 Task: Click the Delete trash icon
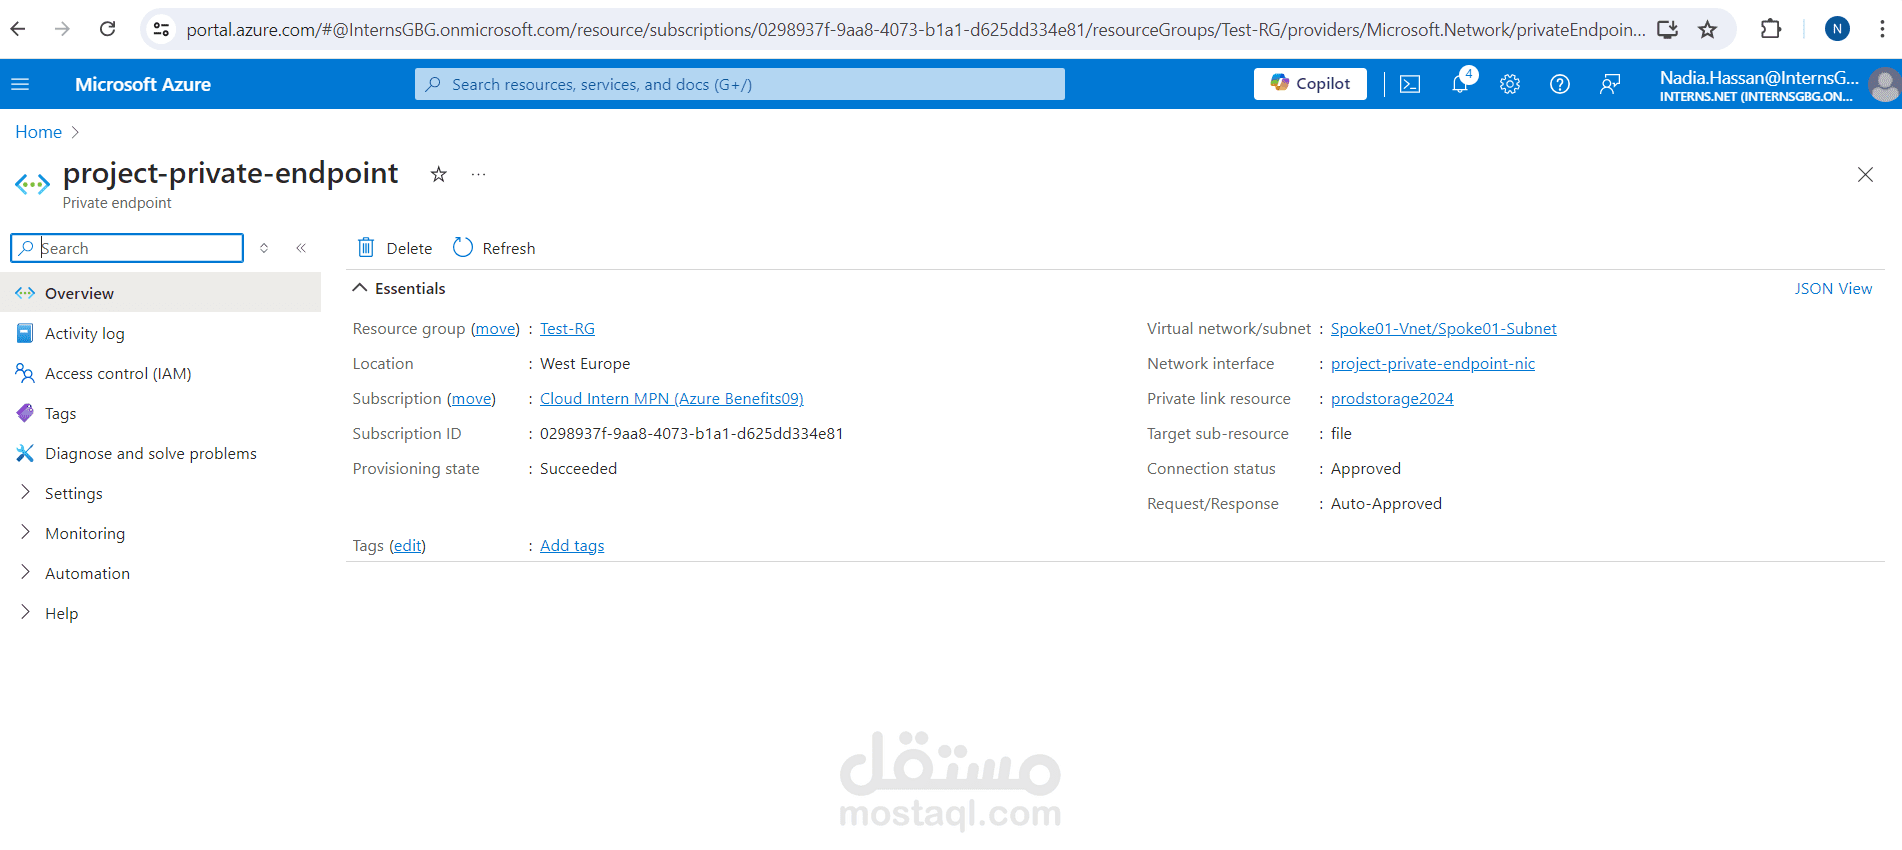366,247
